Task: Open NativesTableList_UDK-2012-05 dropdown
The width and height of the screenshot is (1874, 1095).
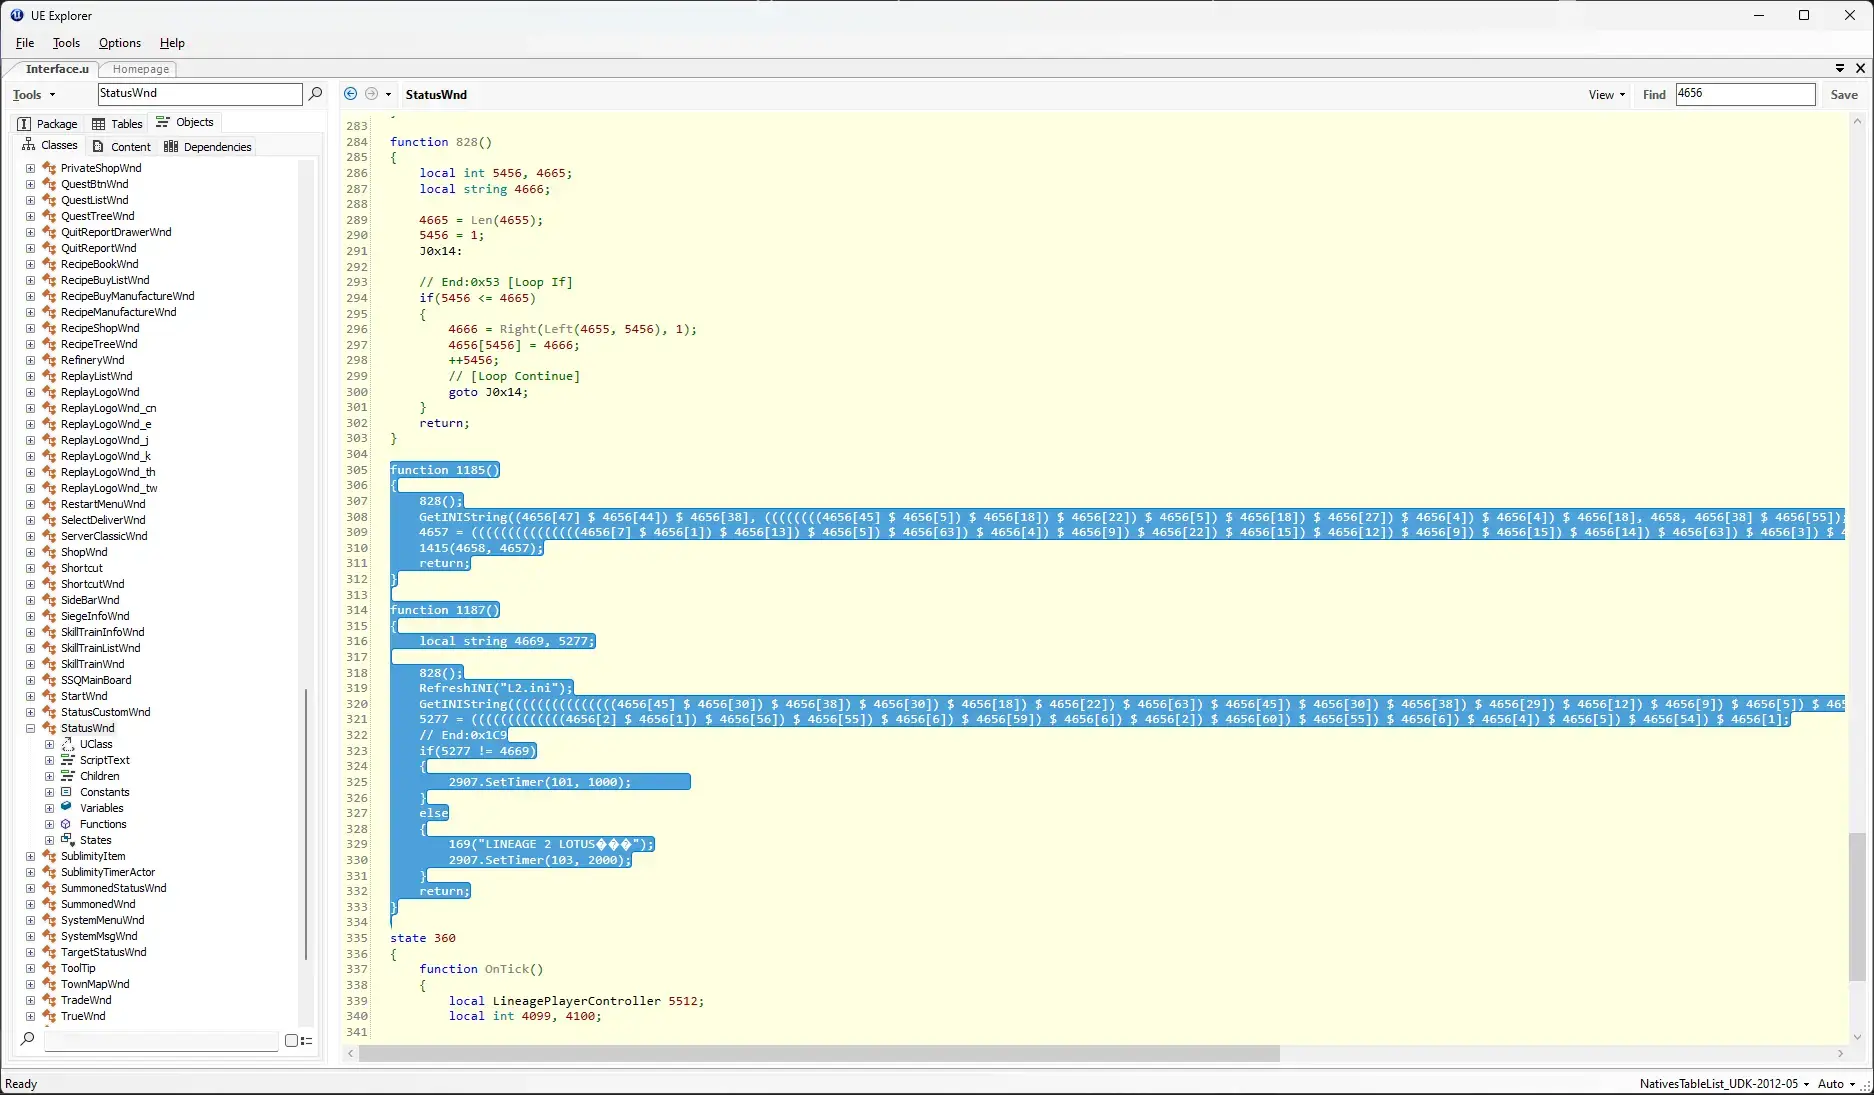Action: 1724,1084
